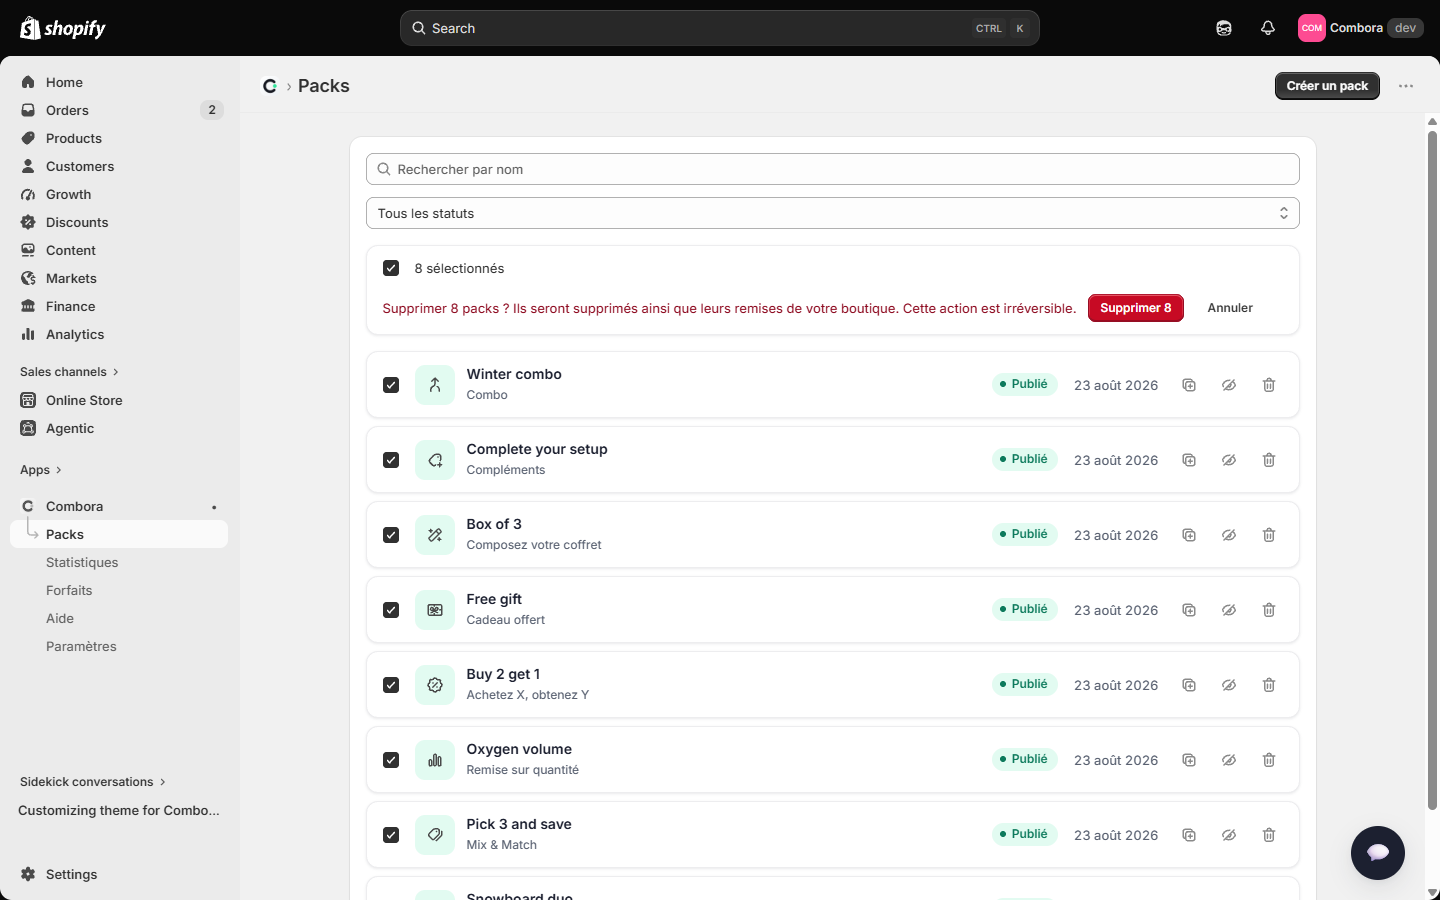Click the Combora app icon in breadcrumb
Viewport: 1440px width, 900px height.
pyautogui.click(x=270, y=86)
